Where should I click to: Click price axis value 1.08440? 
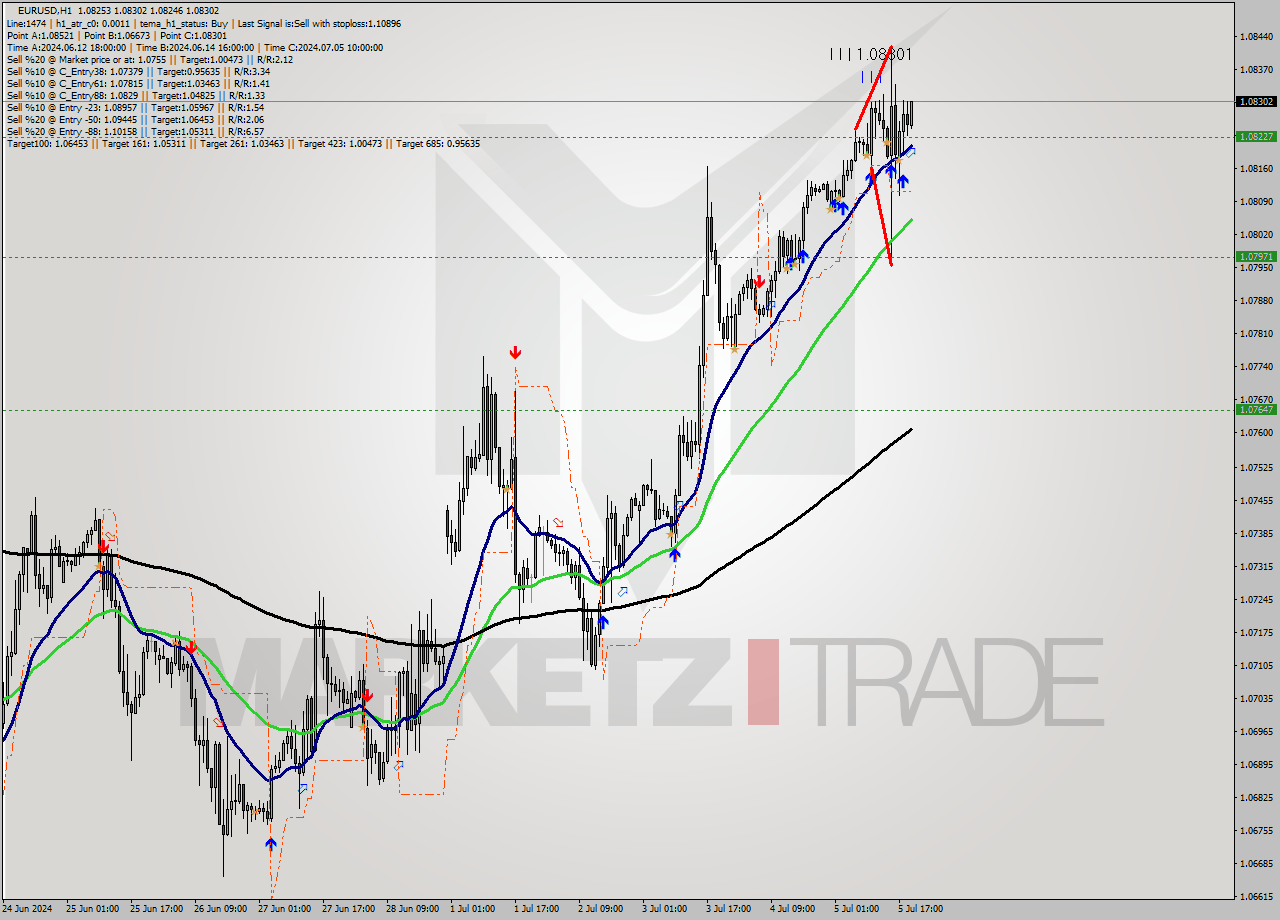1256,36
